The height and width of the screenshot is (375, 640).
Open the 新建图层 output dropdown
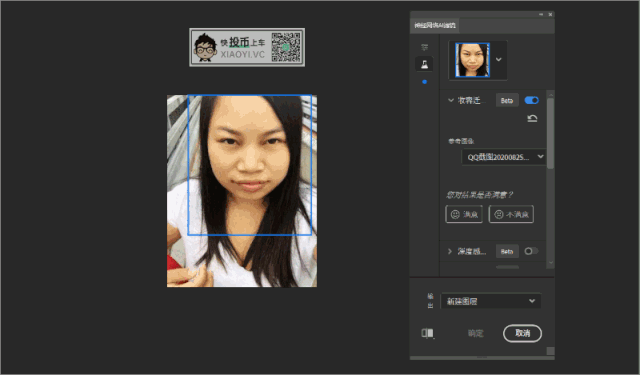(491, 301)
